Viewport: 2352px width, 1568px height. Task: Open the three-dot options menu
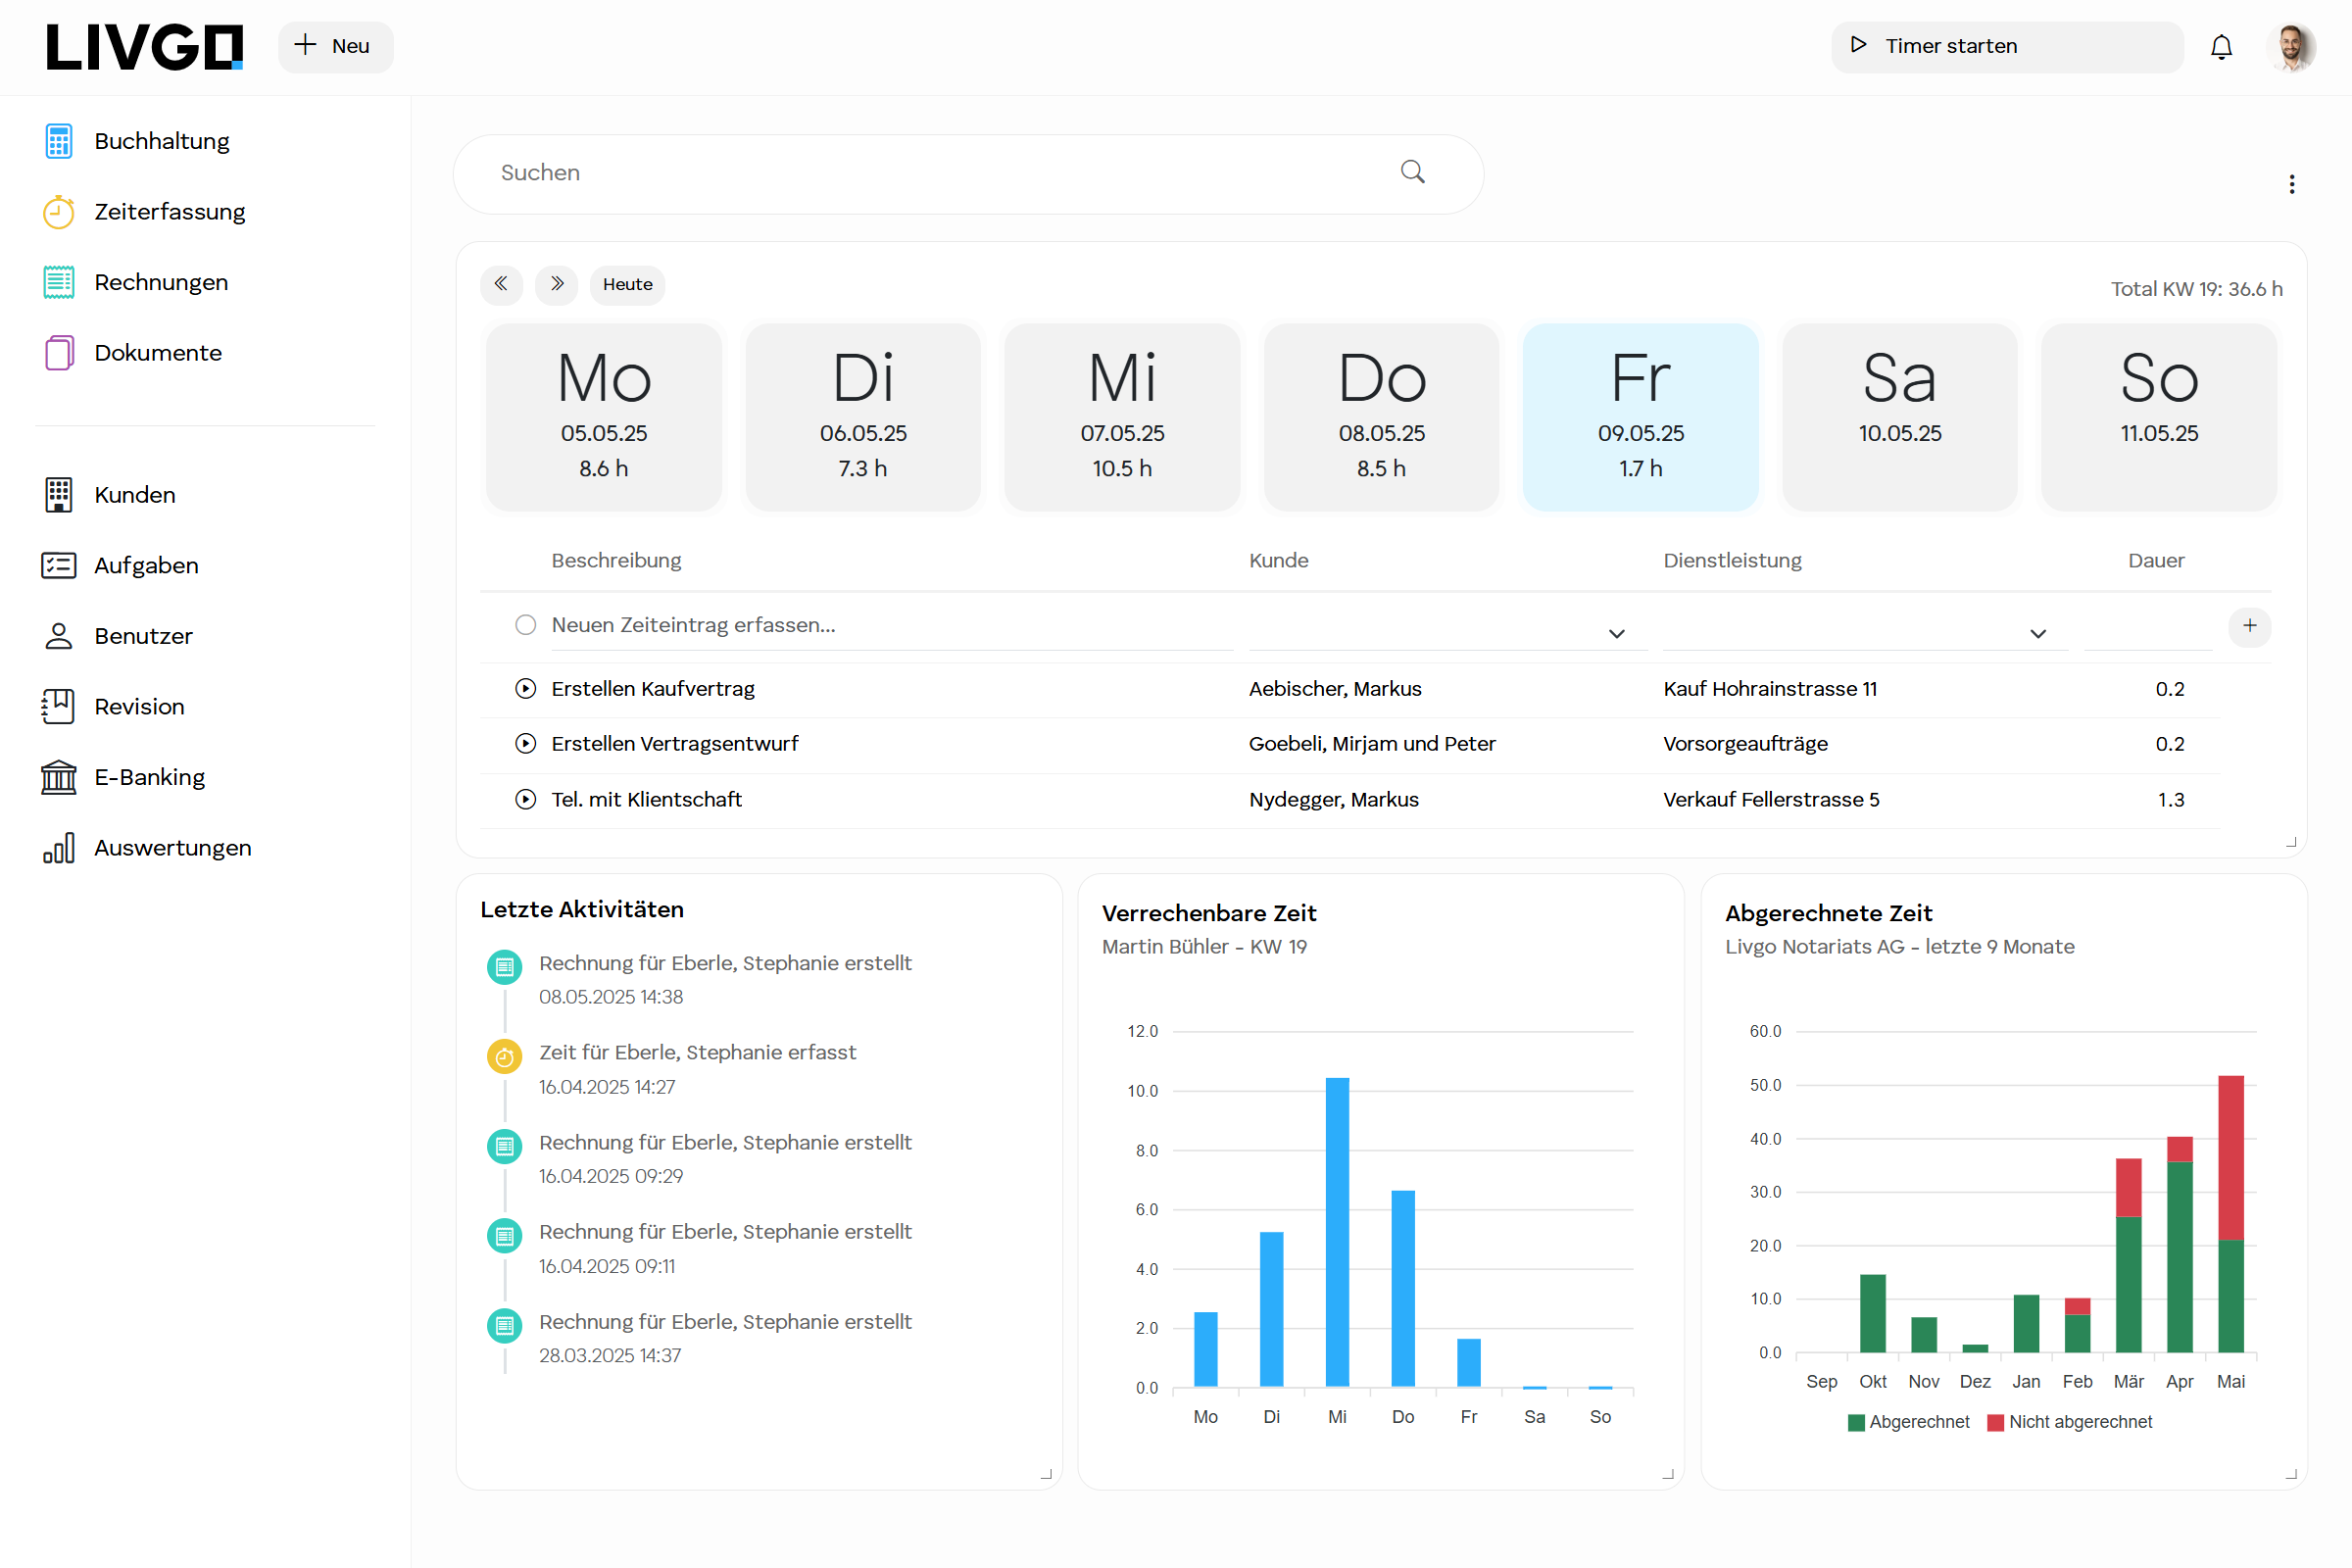coord(2291,184)
